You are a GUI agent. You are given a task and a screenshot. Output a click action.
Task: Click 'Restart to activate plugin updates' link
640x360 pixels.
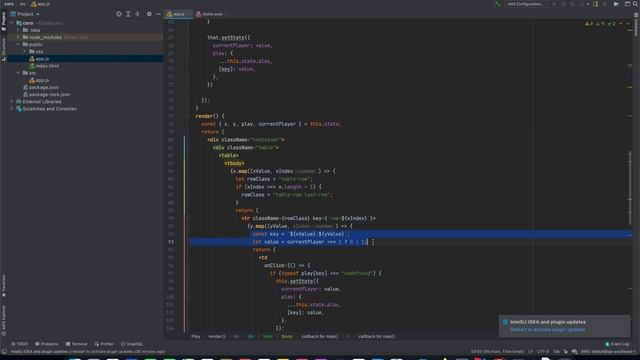[x=547, y=330]
